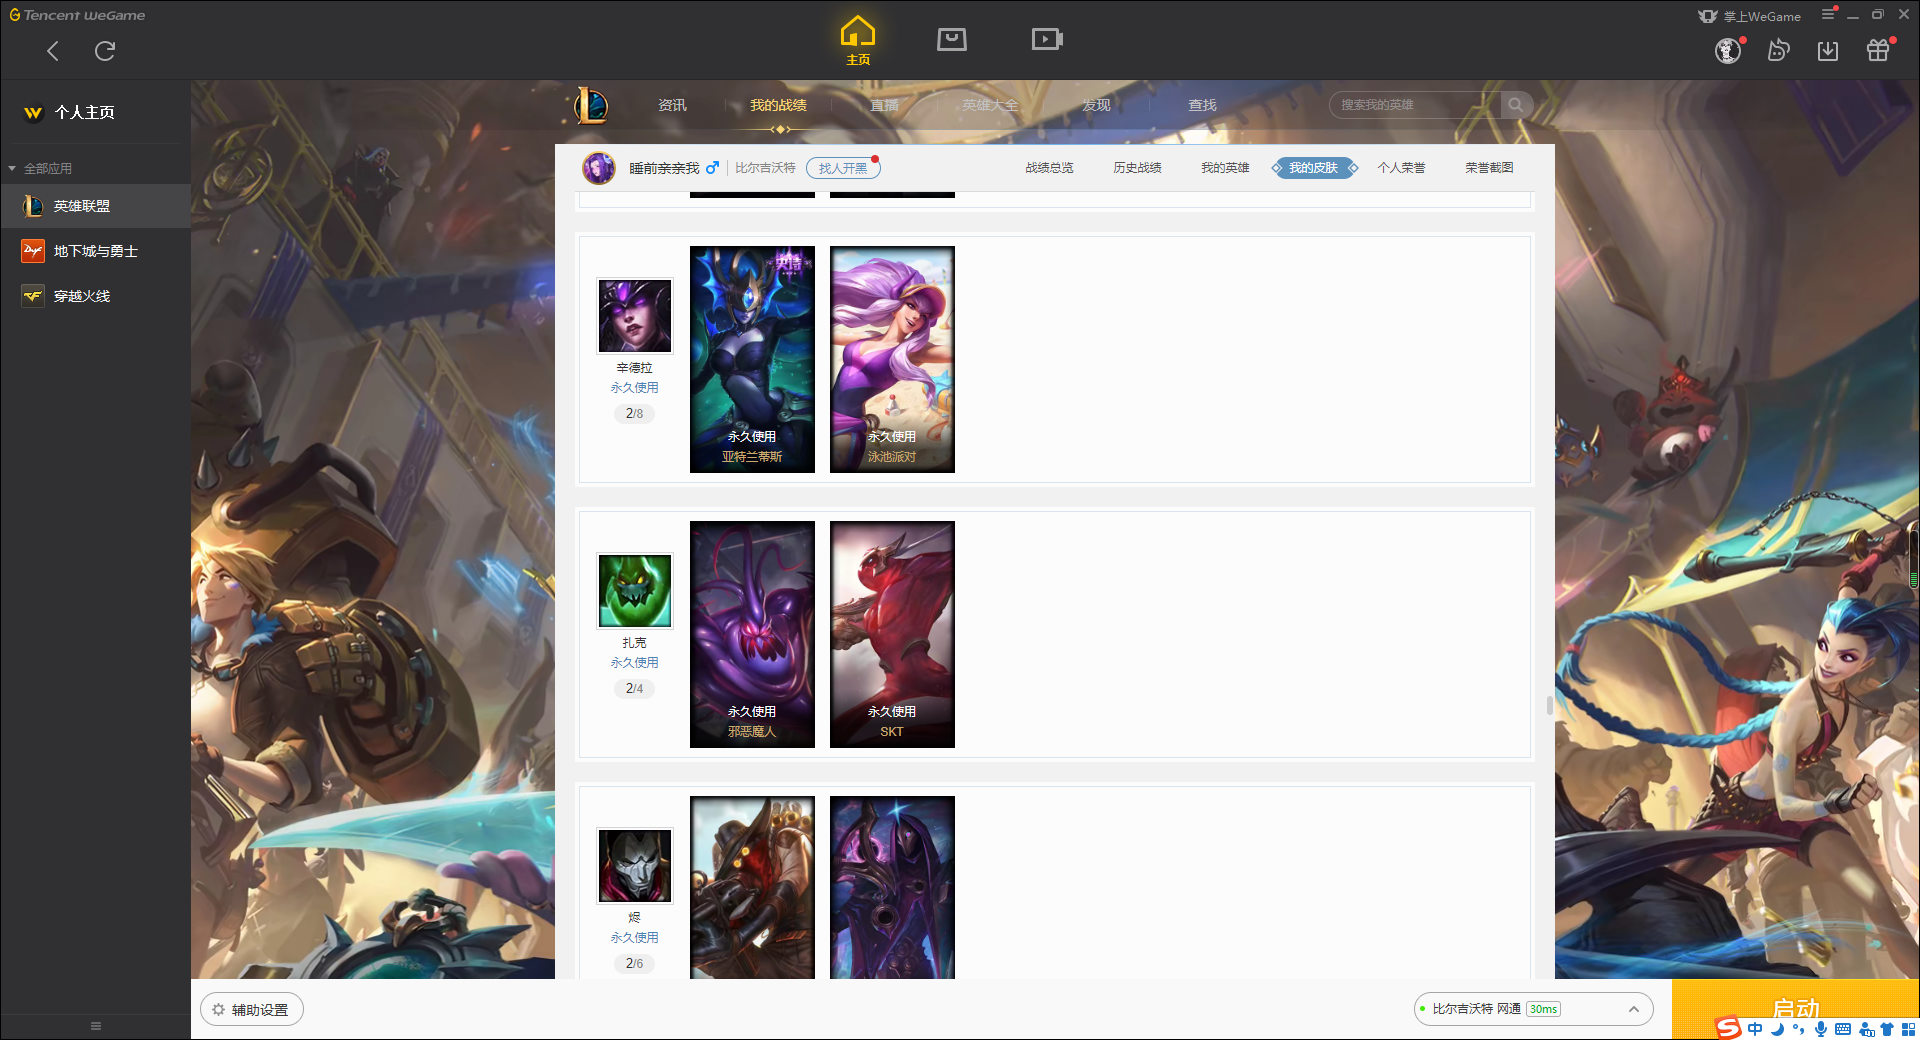1920x1040 pixels.
Task: Open the 历史战绩 sub-tab
Action: [1137, 168]
